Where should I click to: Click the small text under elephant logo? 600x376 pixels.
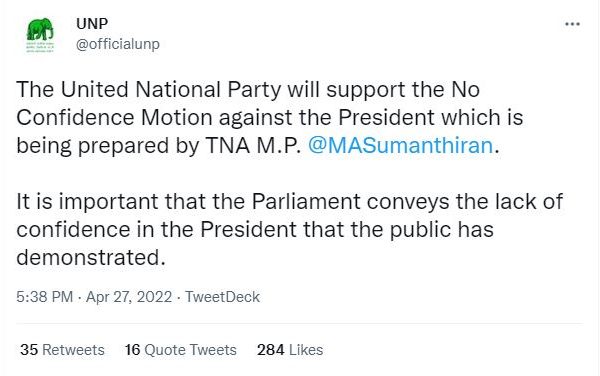coord(40,47)
